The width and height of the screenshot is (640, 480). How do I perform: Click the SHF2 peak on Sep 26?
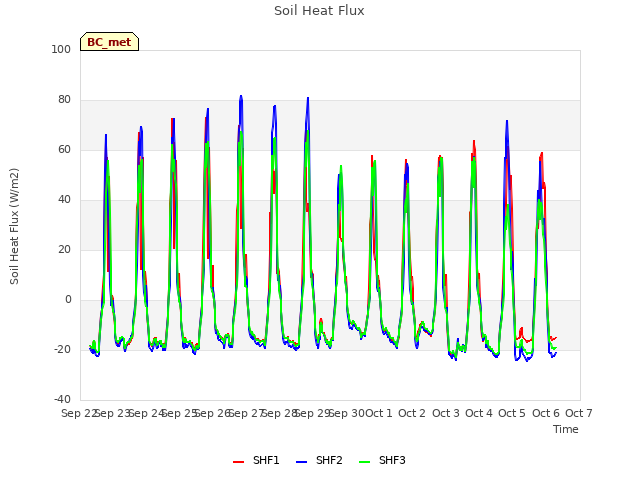pyautogui.click(x=241, y=96)
